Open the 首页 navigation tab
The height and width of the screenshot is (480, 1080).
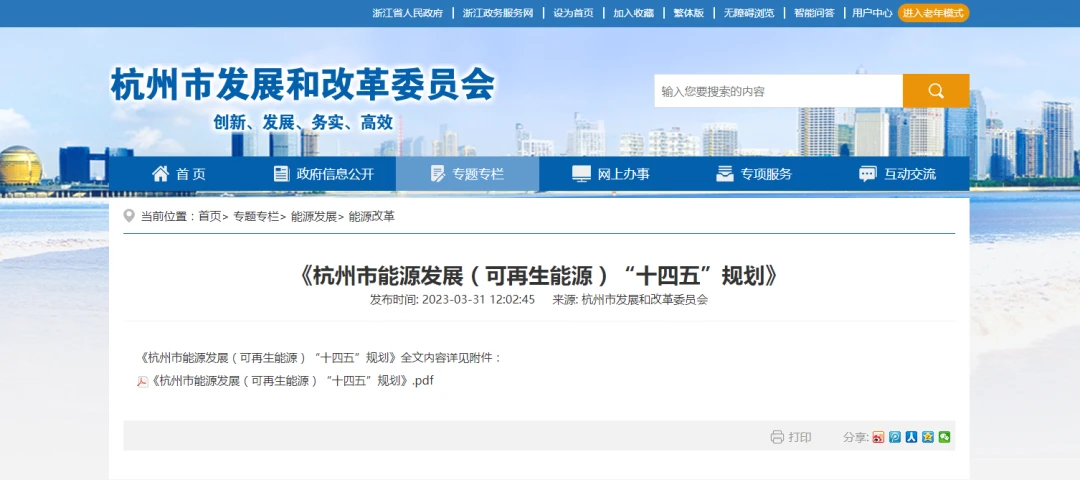pyautogui.click(x=179, y=174)
